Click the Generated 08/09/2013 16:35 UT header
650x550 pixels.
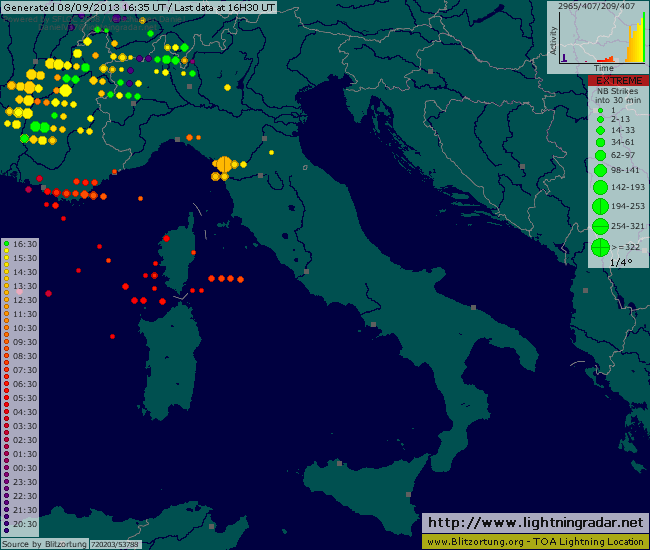[138, 7]
